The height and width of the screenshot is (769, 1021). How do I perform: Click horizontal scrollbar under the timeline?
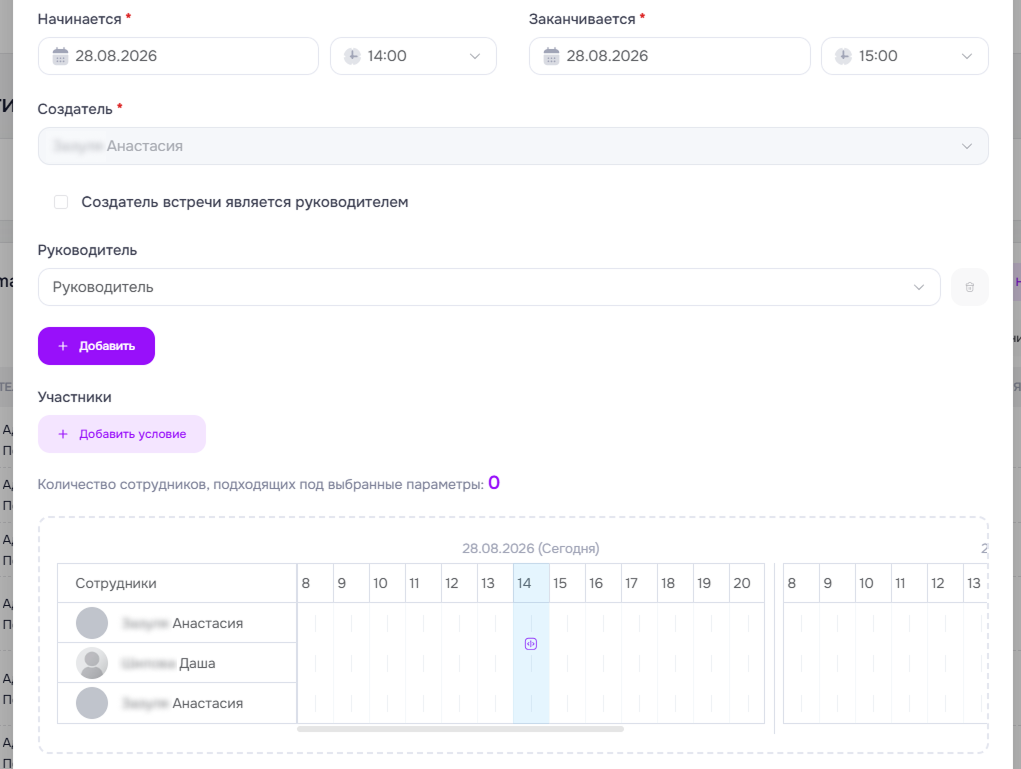coord(460,729)
